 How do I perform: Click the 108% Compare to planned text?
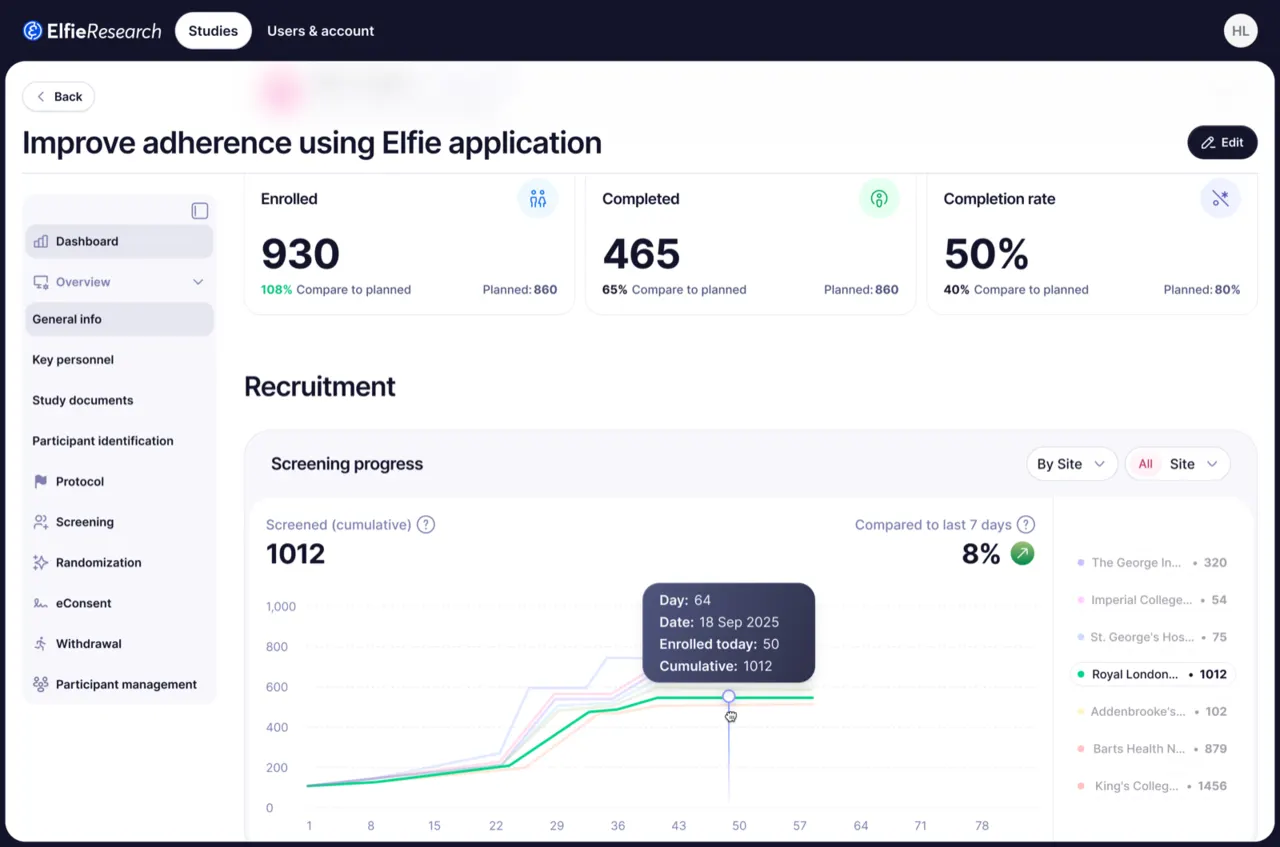pyautogui.click(x=336, y=290)
